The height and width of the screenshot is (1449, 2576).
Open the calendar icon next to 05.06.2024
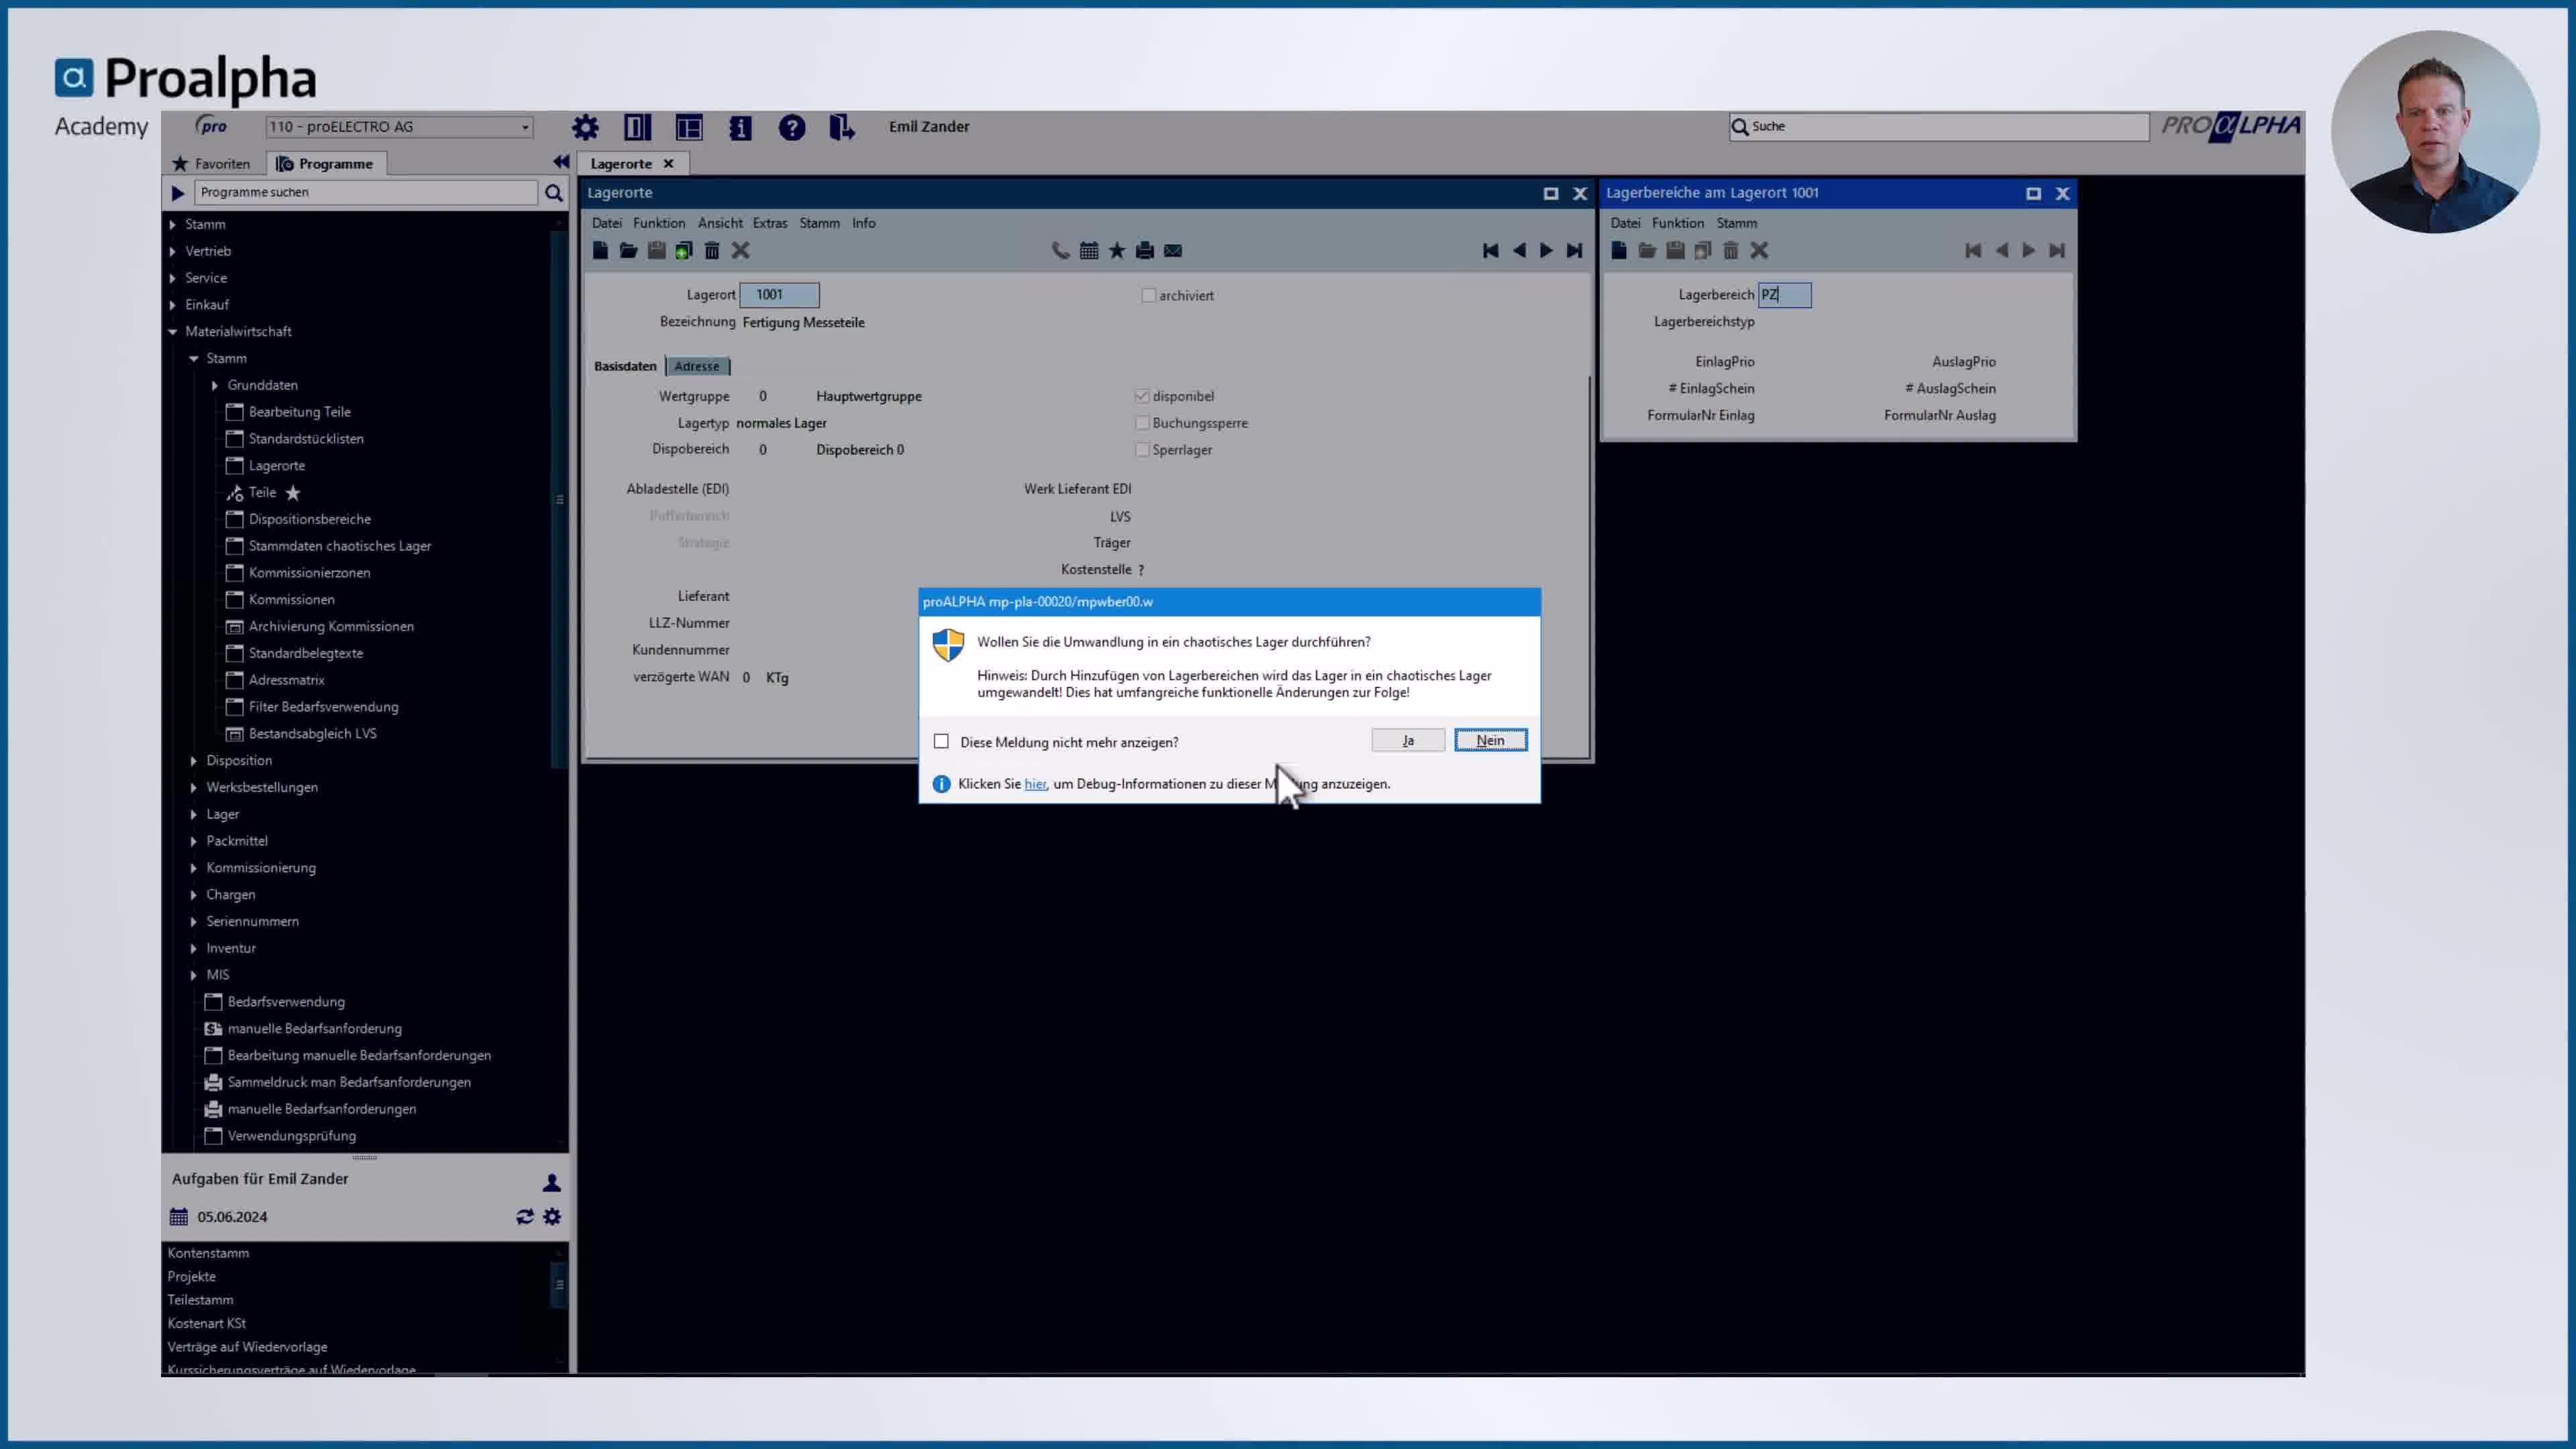coord(179,1216)
